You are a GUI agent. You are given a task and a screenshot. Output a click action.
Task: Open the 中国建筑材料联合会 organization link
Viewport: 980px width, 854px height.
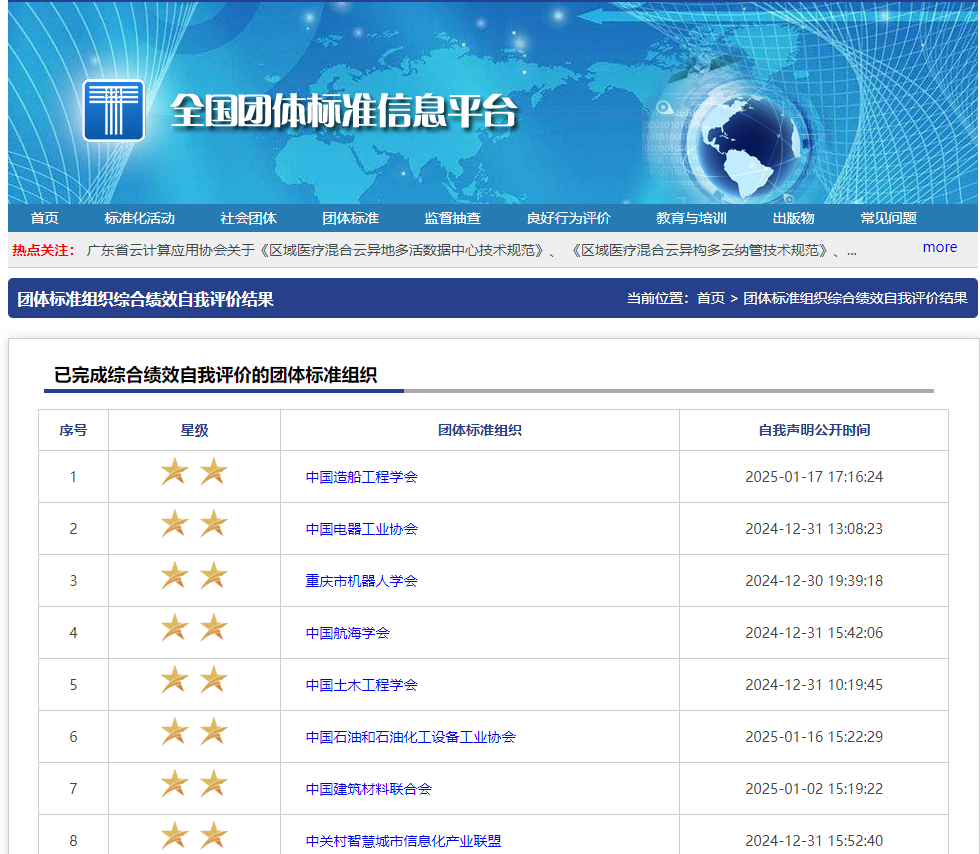pyautogui.click(x=369, y=788)
